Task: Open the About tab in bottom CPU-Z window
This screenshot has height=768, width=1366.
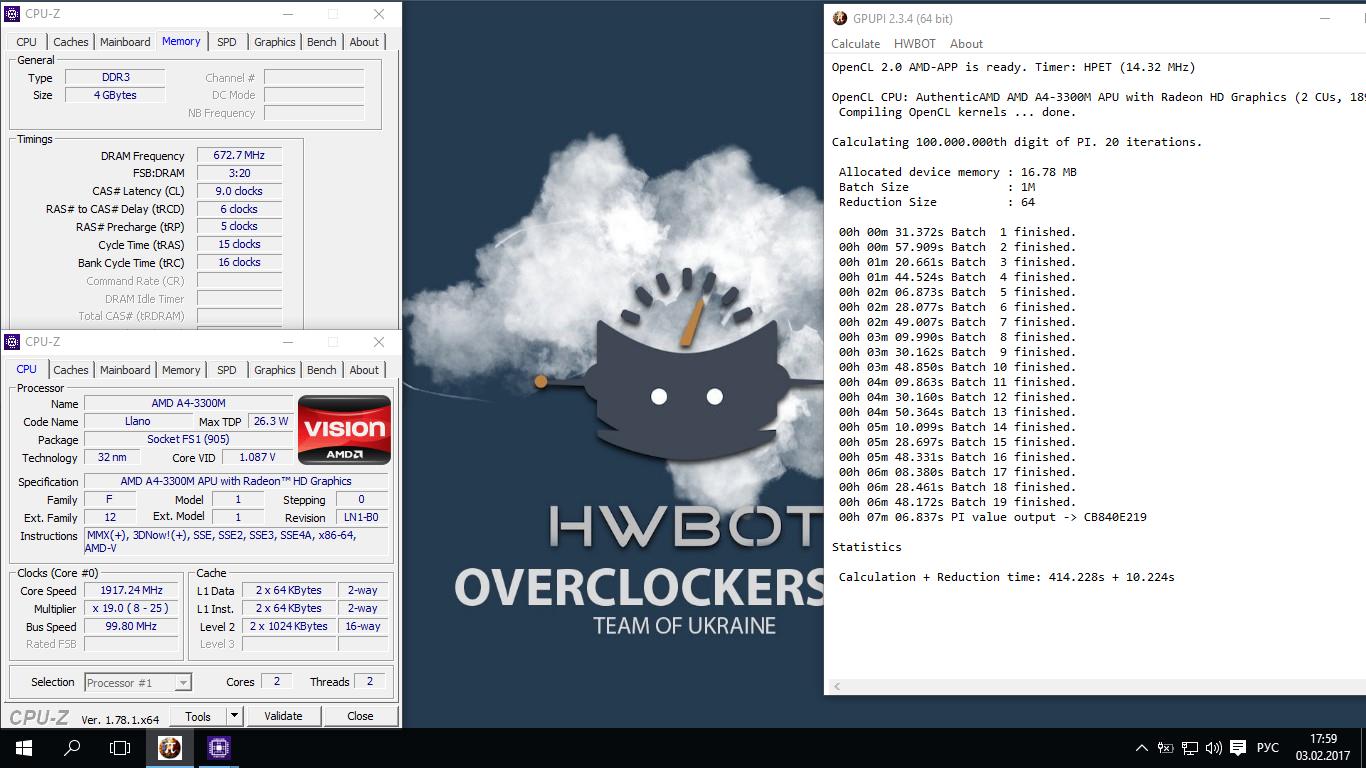Action: [x=364, y=370]
